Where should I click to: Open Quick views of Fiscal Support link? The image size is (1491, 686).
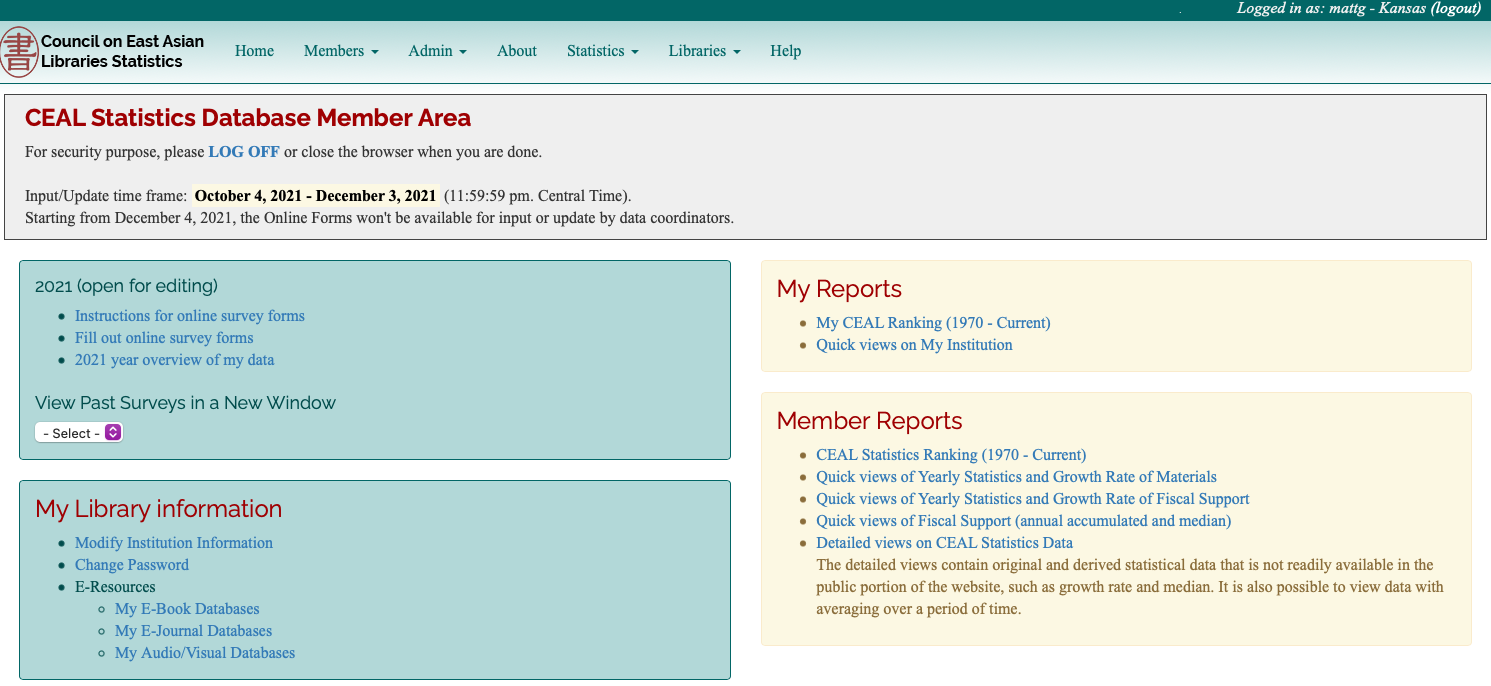coord(1023,521)
